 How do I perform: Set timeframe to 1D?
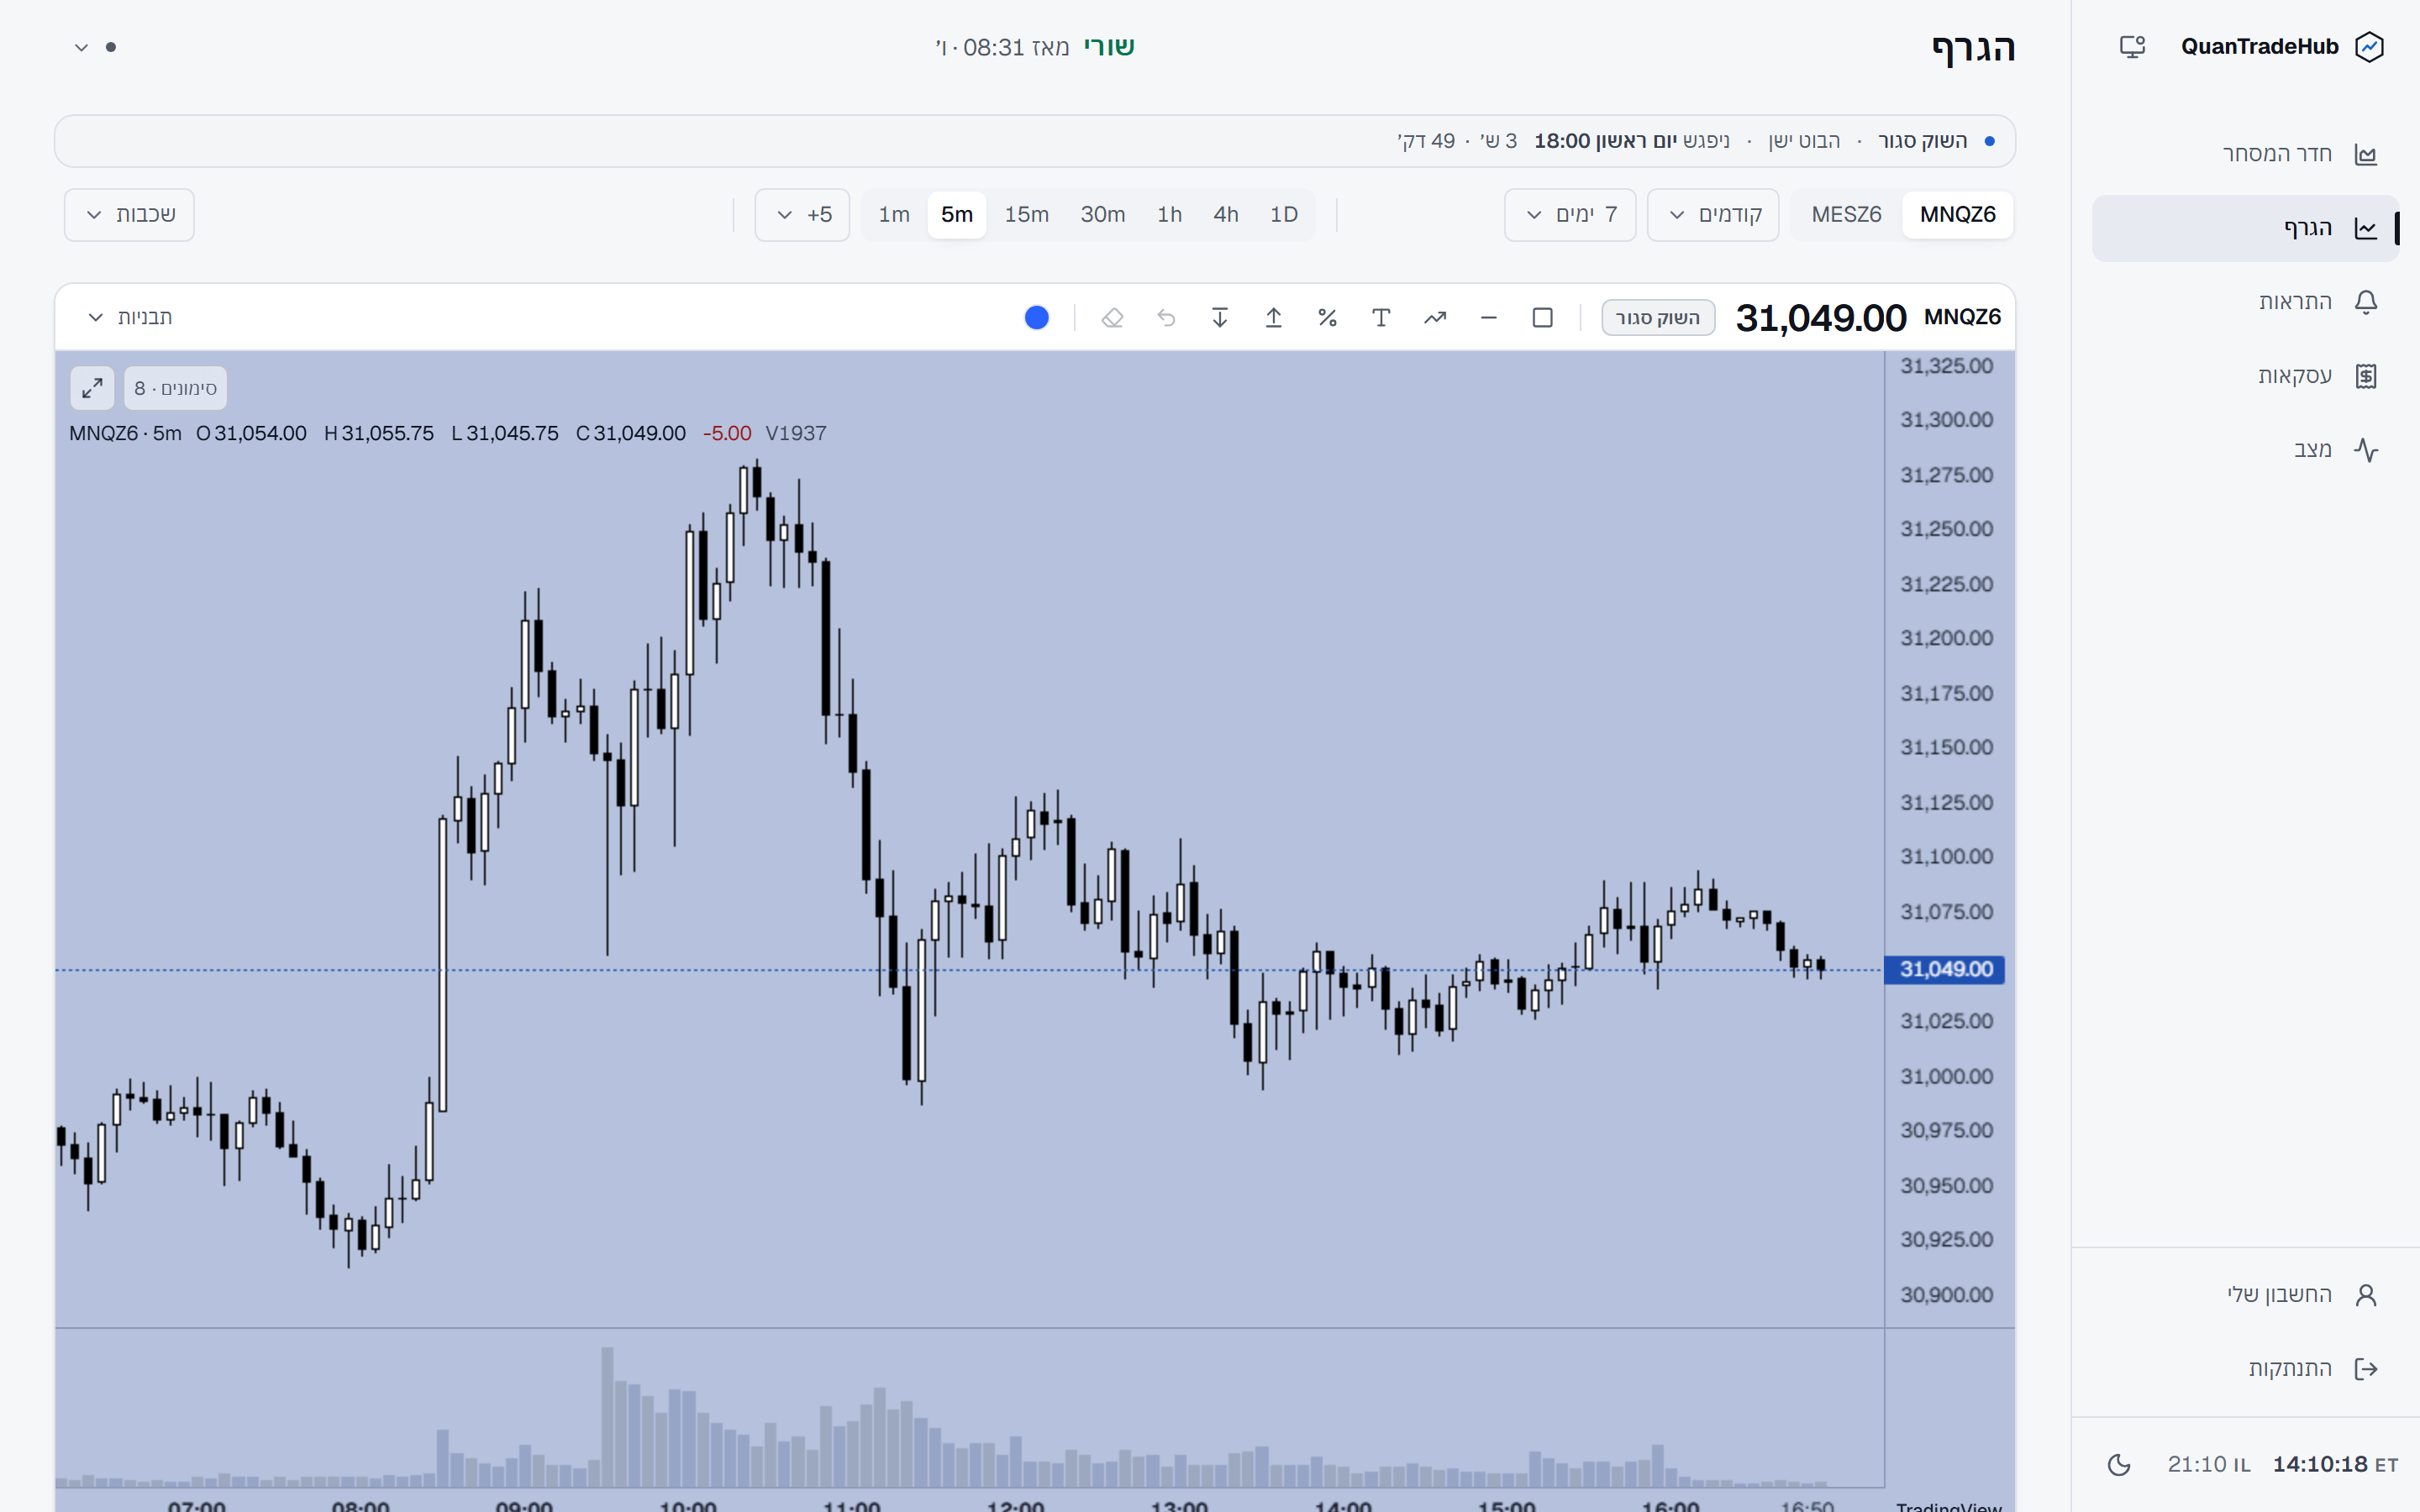(x=1283, y=215)
